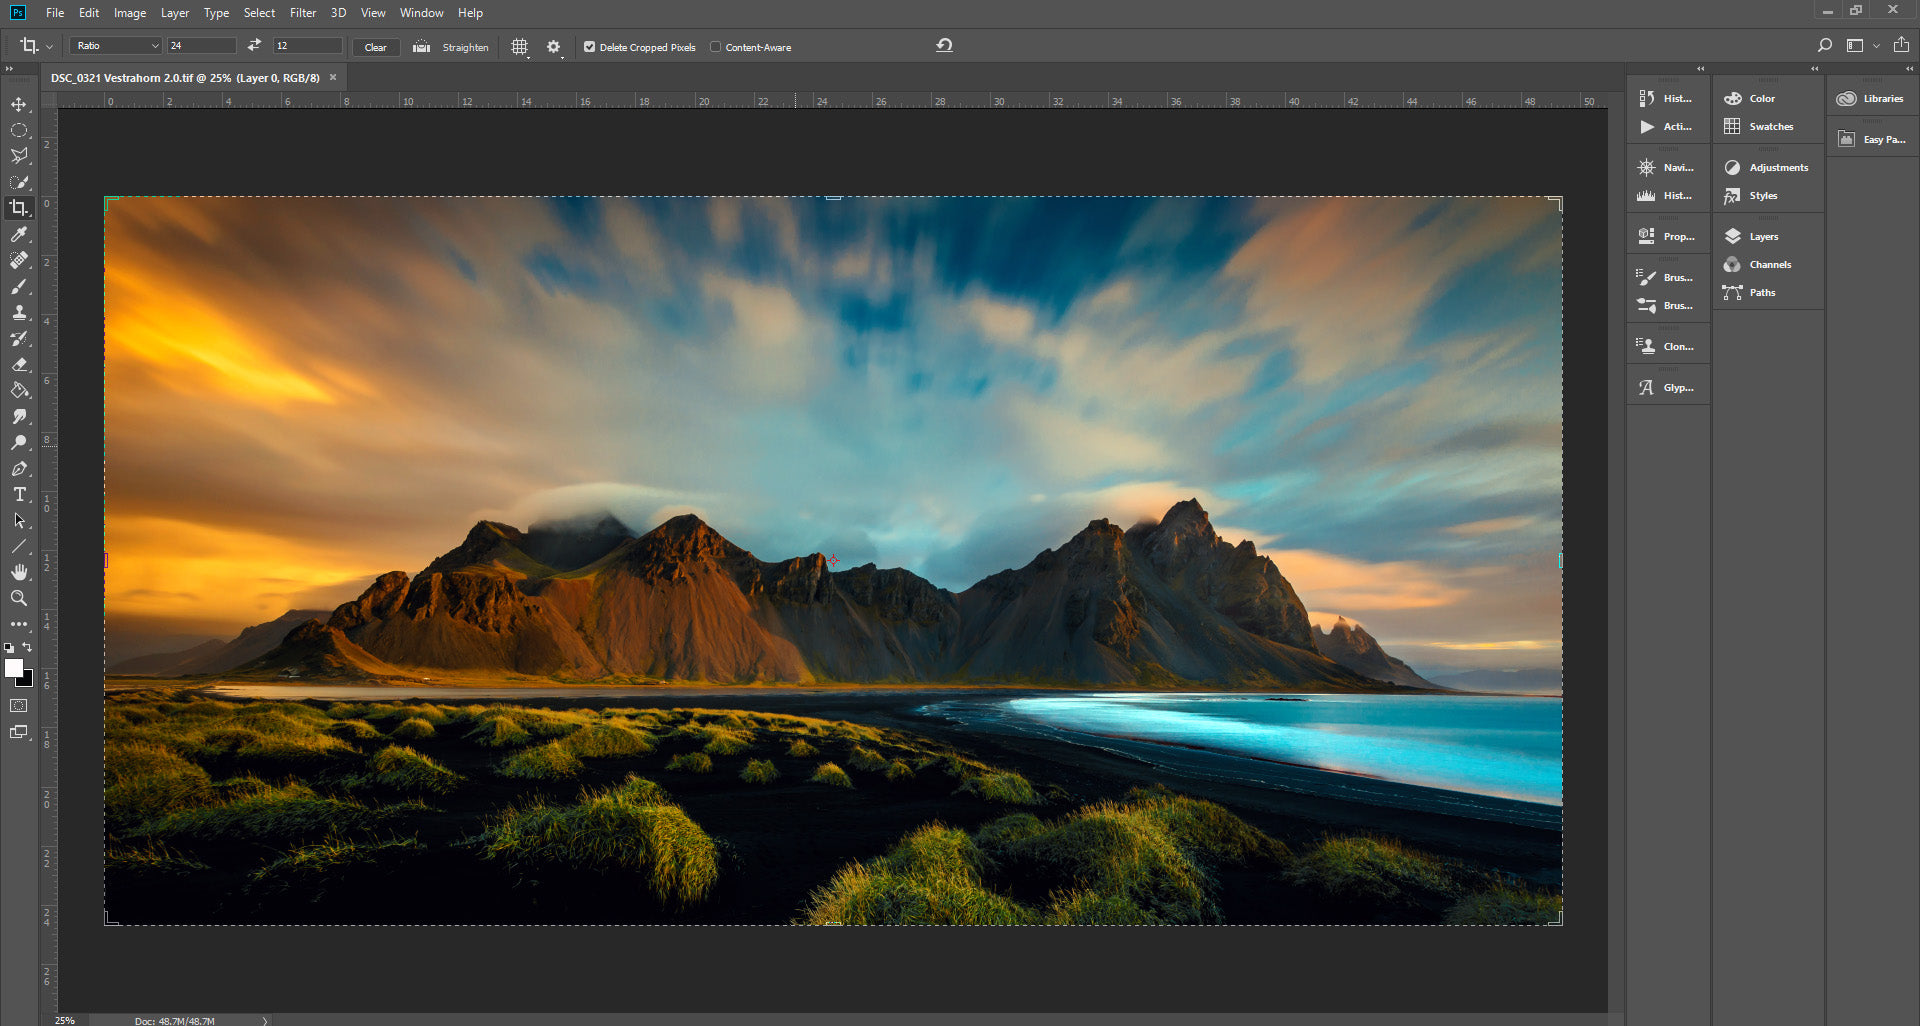Select the Quick Selection tool

(19, 182)
